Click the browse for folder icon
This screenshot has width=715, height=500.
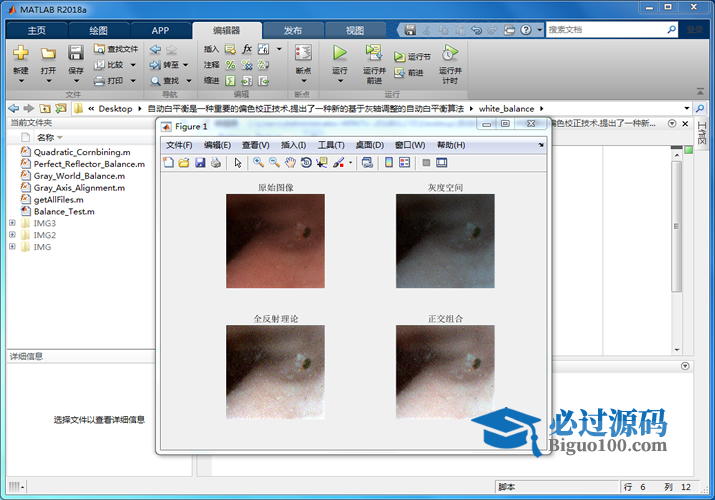pos(60,108)
